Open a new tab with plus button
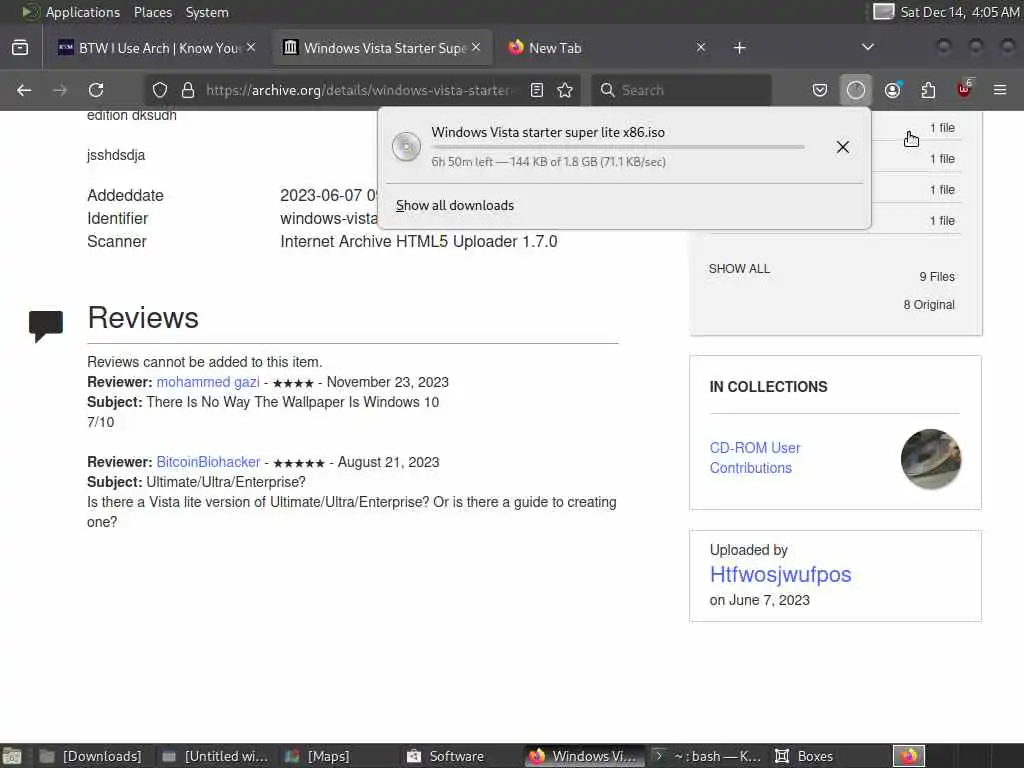The height and width of the screenshot is (768, 1024). tap(739, 48)
